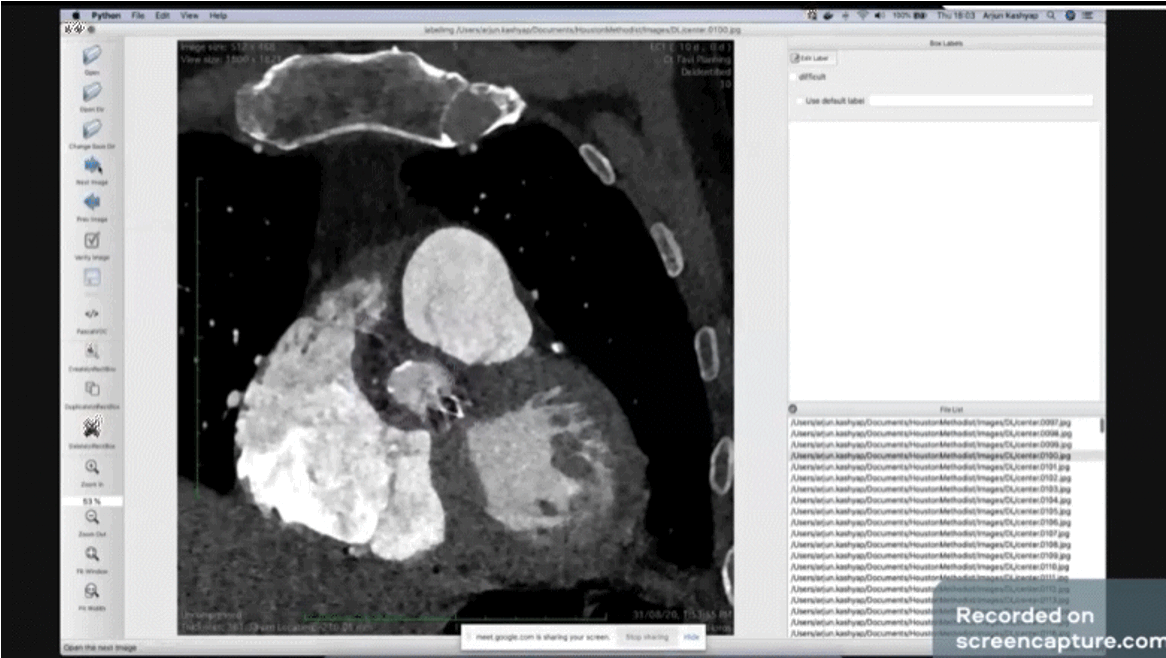
Task: Click the Duplicate RectBox icon
Action: click(92, 389)
